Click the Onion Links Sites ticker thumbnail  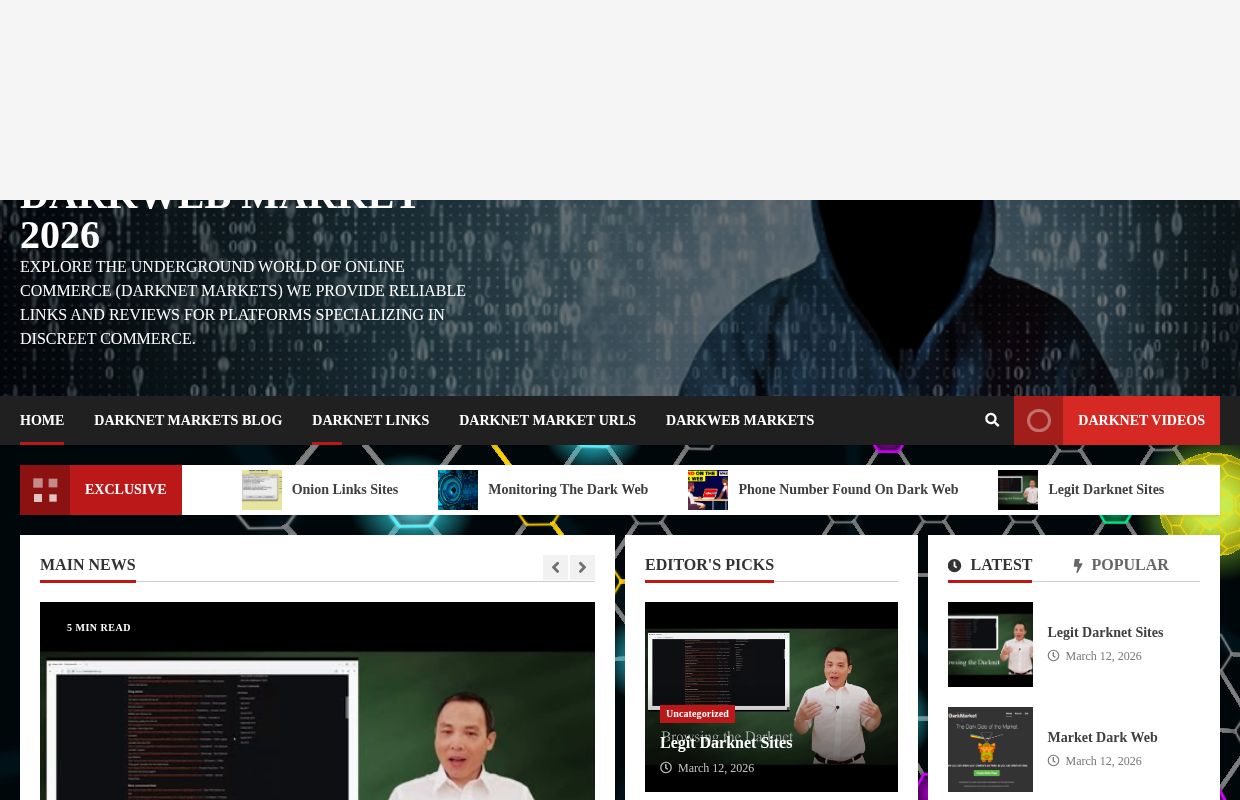pyautogui.click(x=262, y=490)
